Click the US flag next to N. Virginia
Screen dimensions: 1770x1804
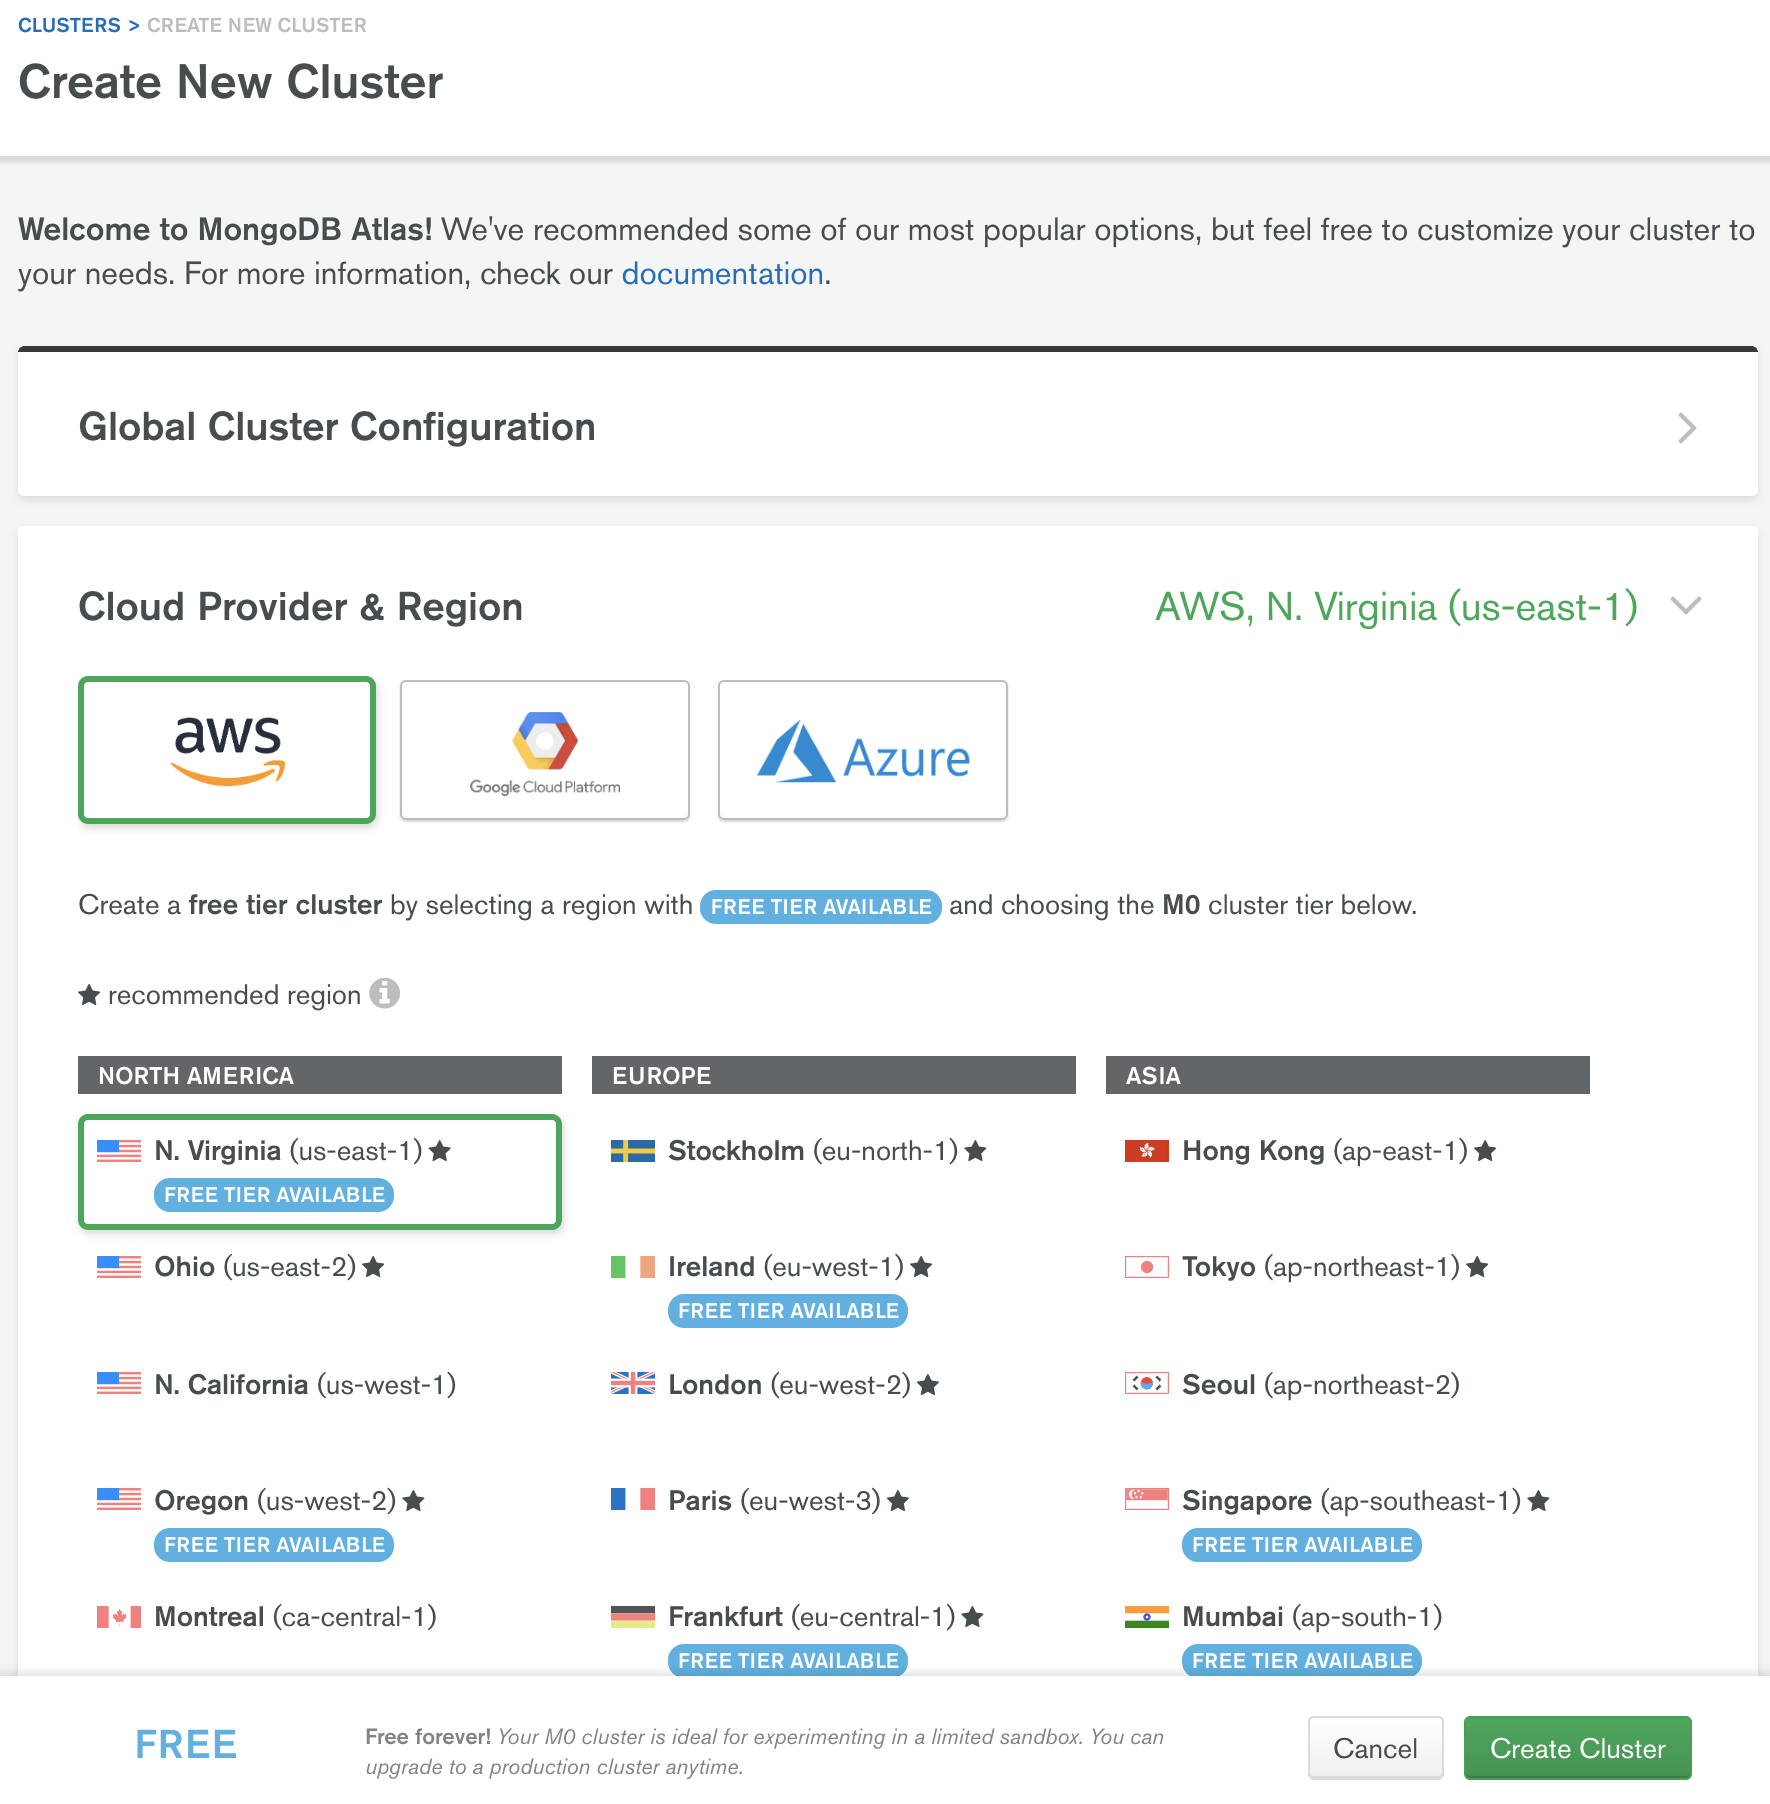118,1150
